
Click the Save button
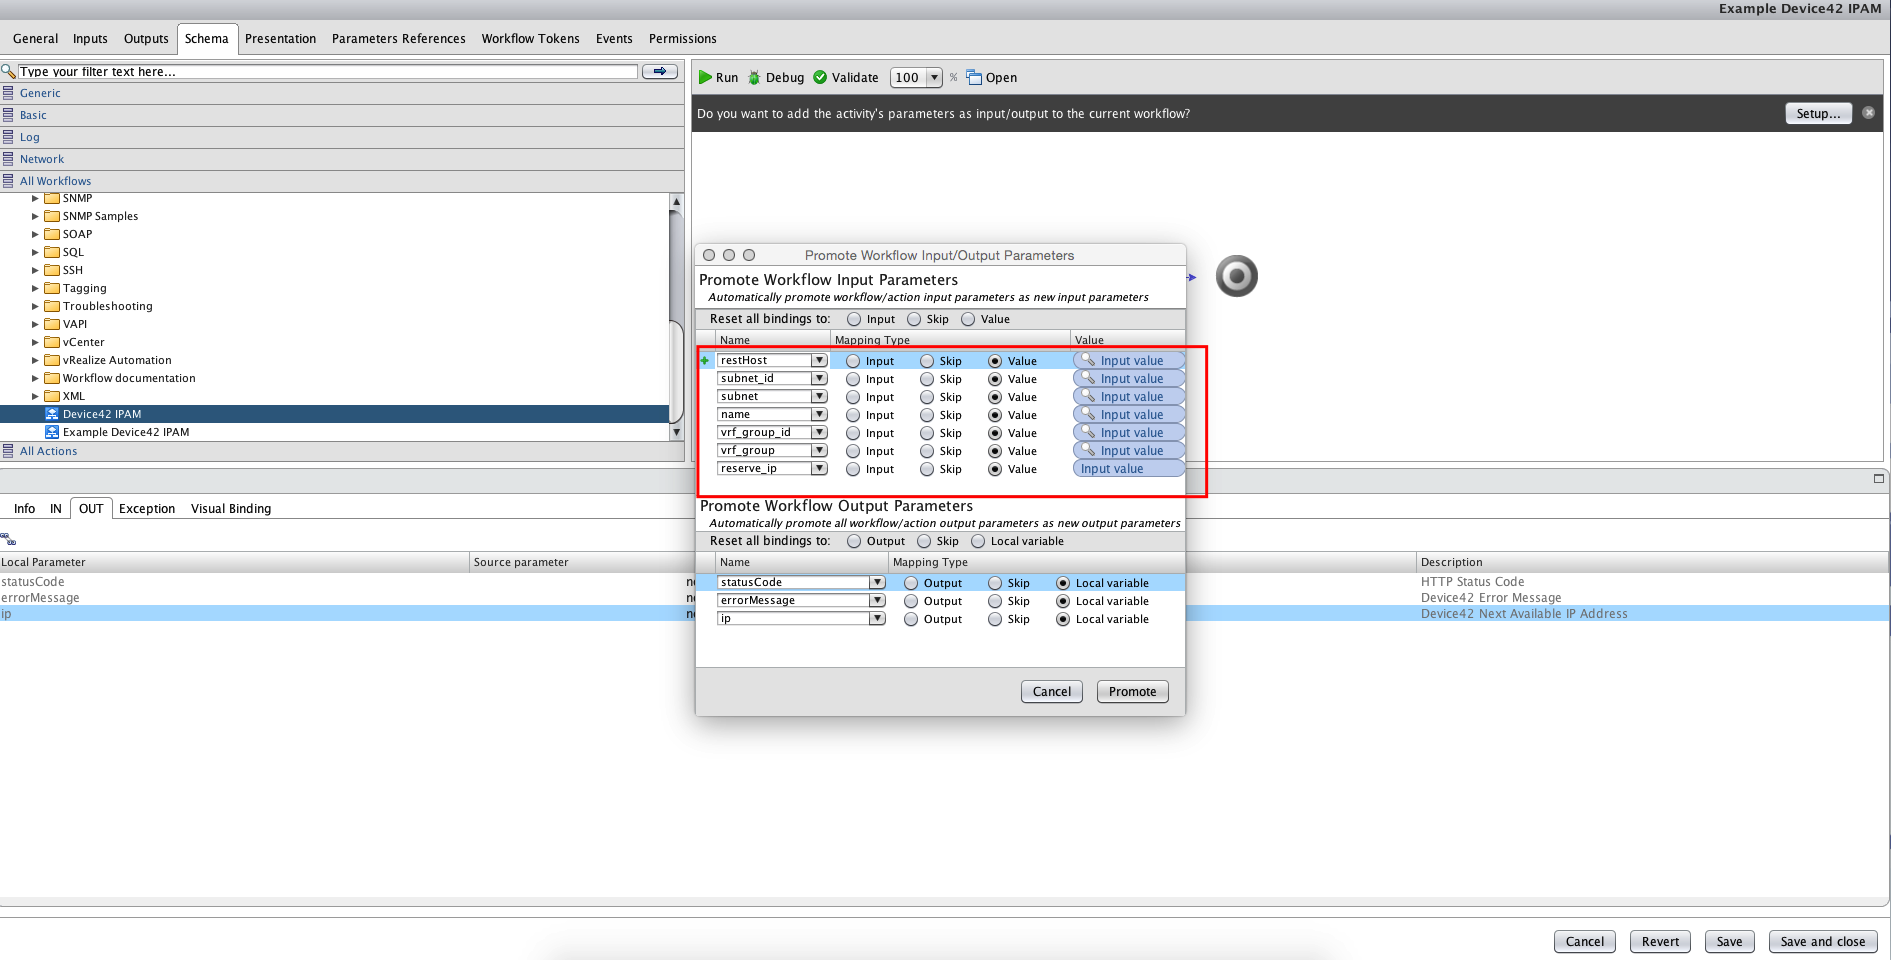pyautogui.click(x=1729, y=941)
